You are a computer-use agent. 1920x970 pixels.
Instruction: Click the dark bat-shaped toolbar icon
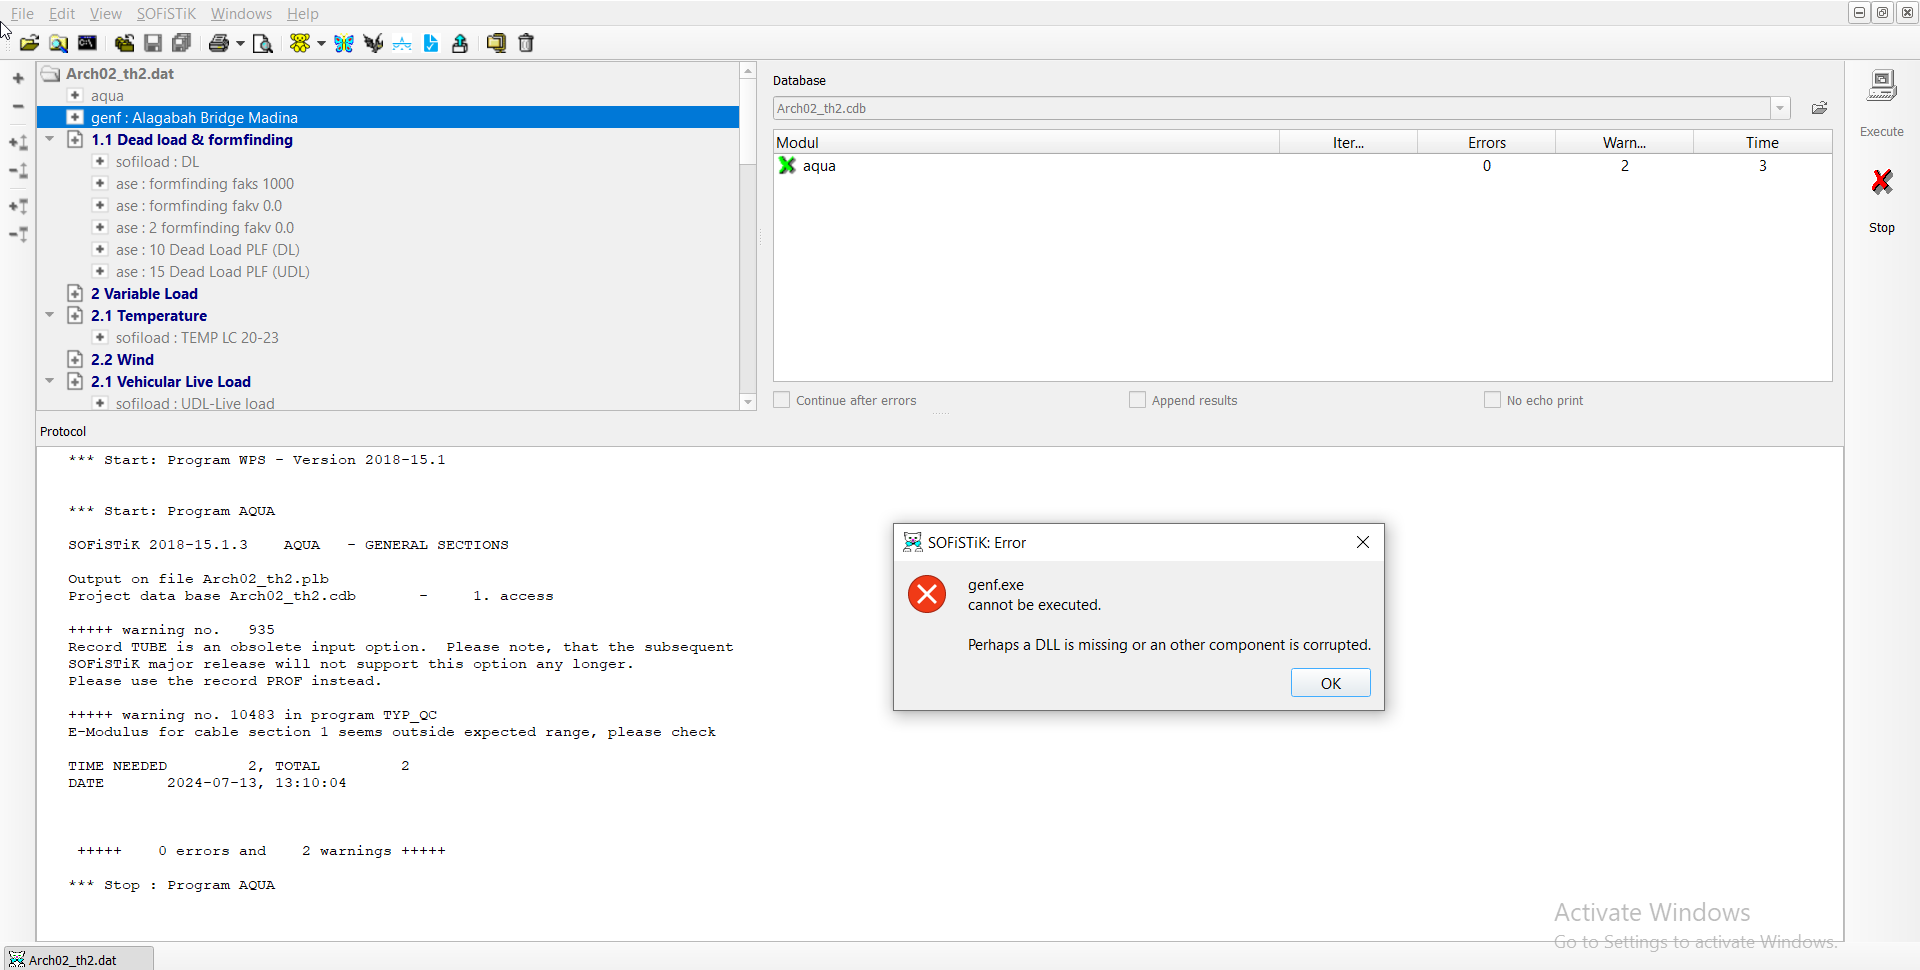click(x=373, y=43)
